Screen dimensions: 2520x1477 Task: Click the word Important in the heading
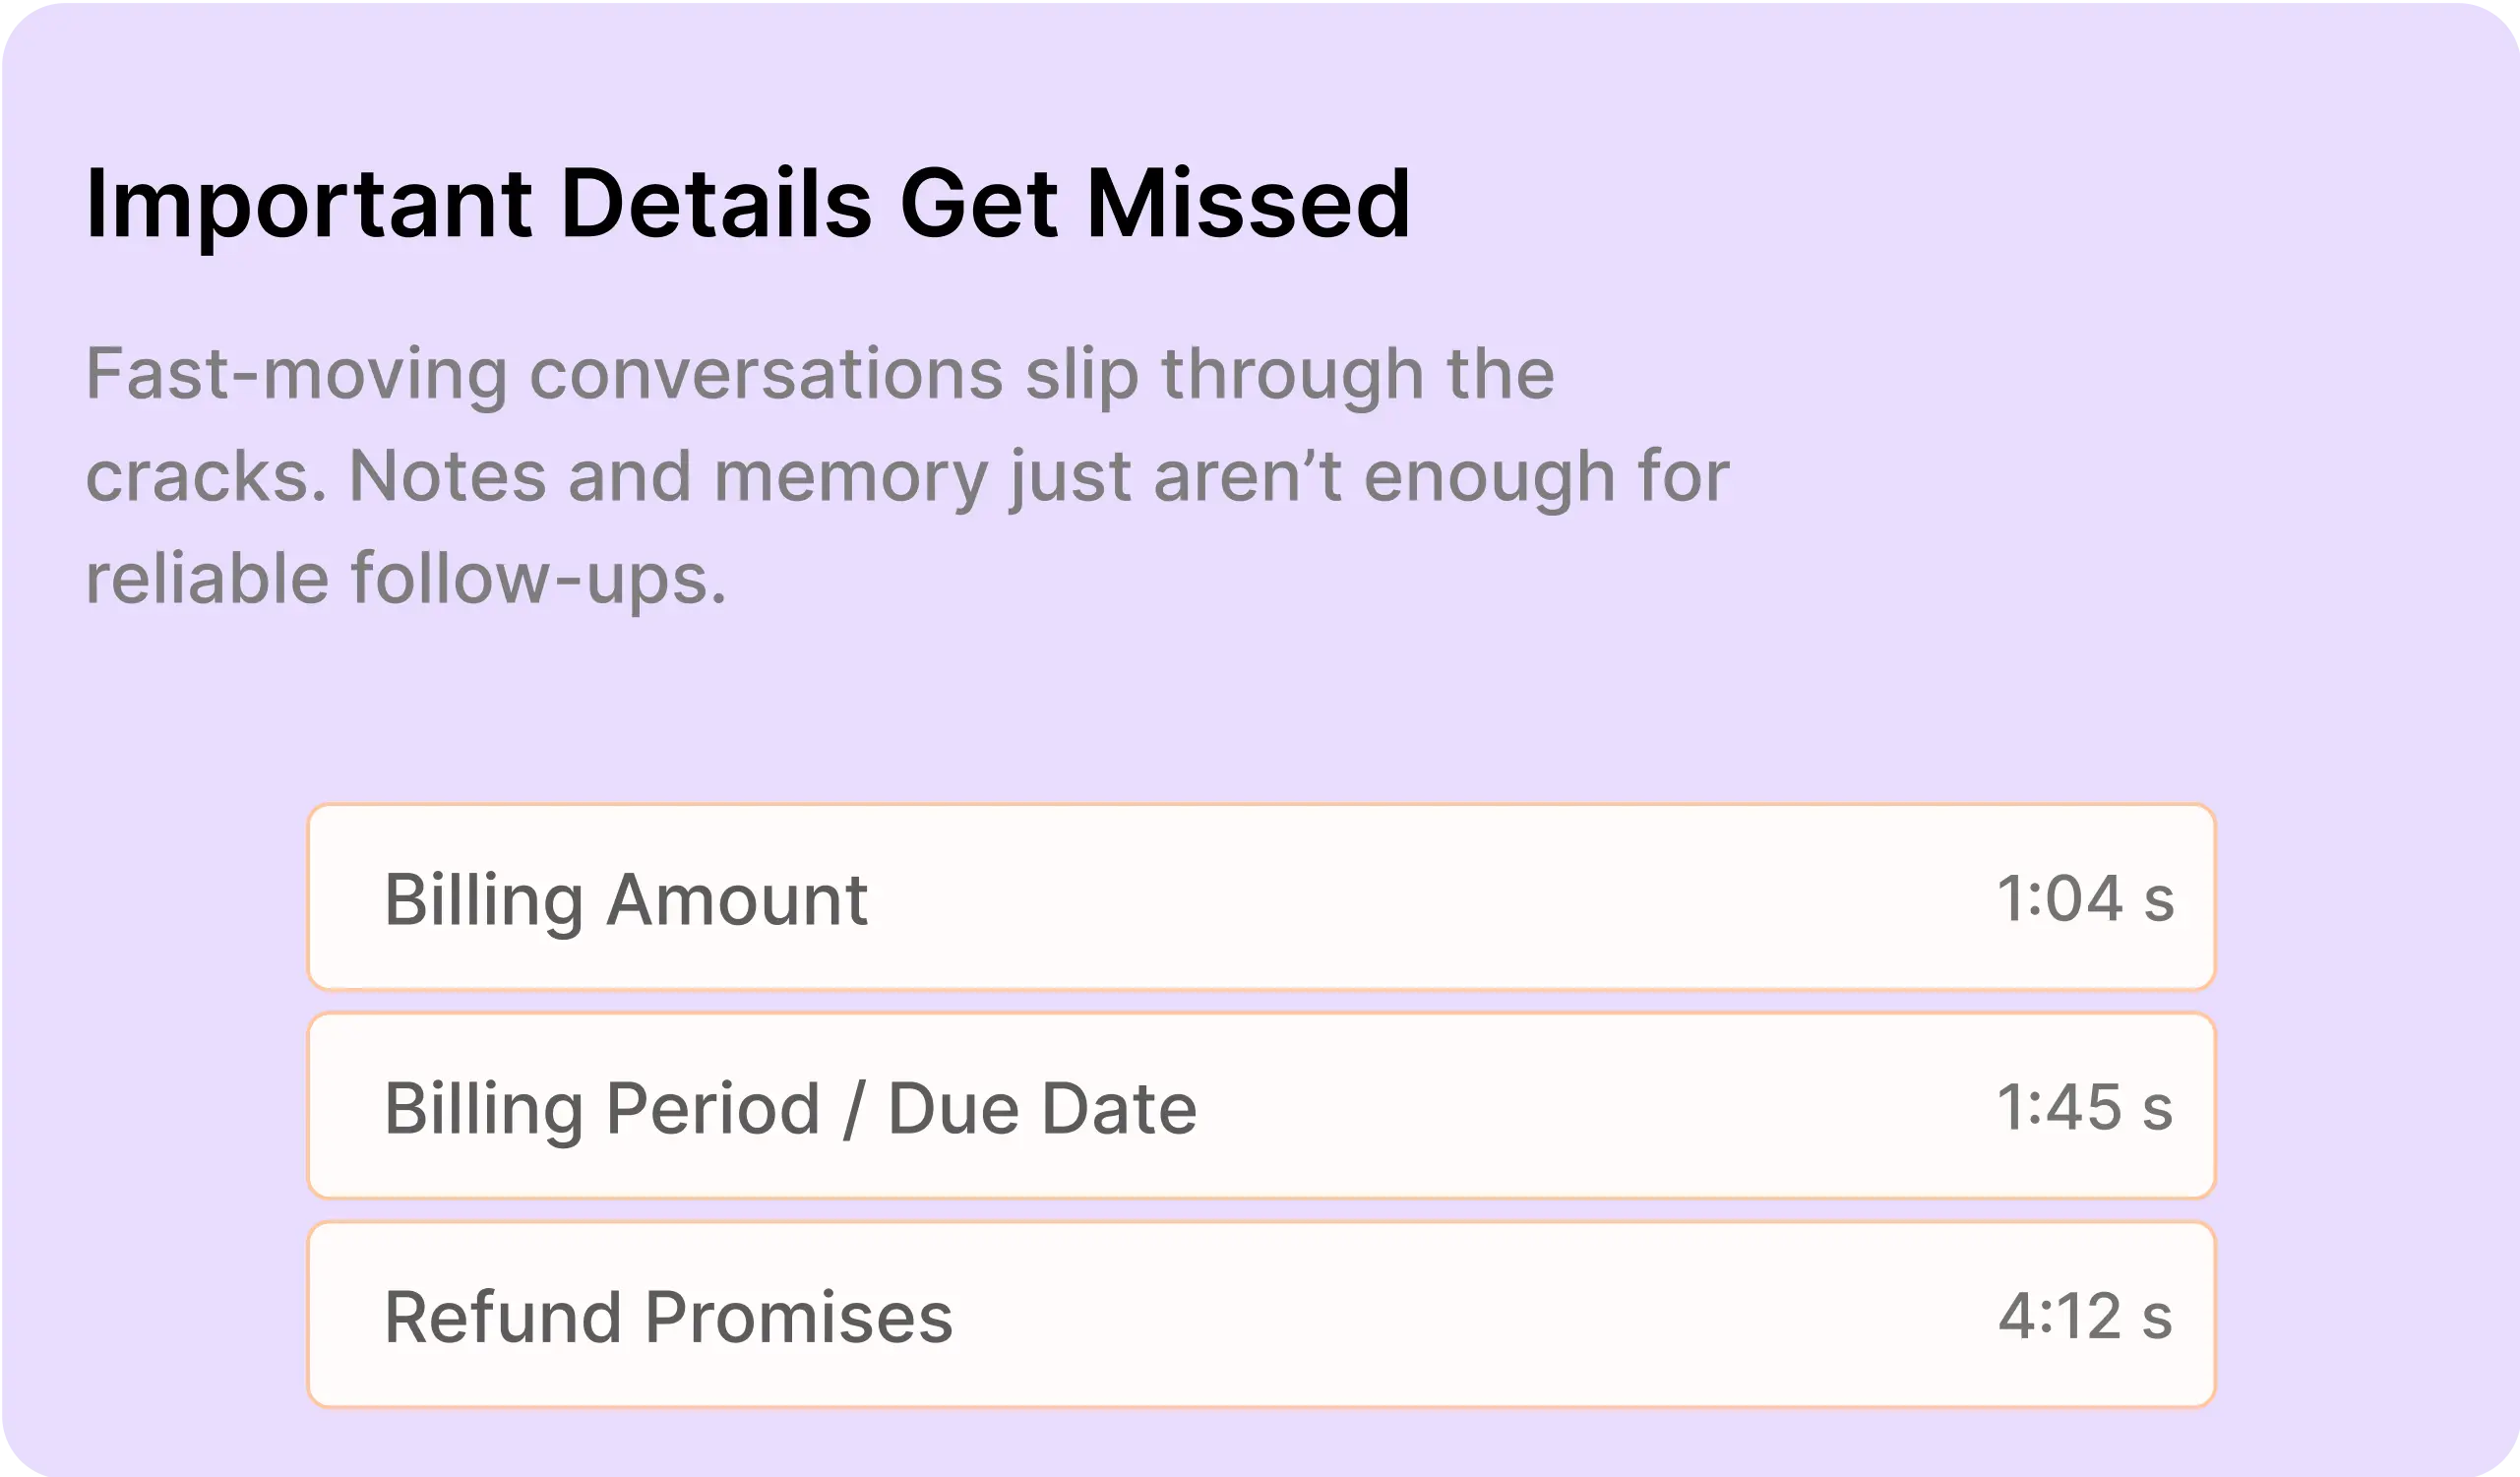pos(308,205)
